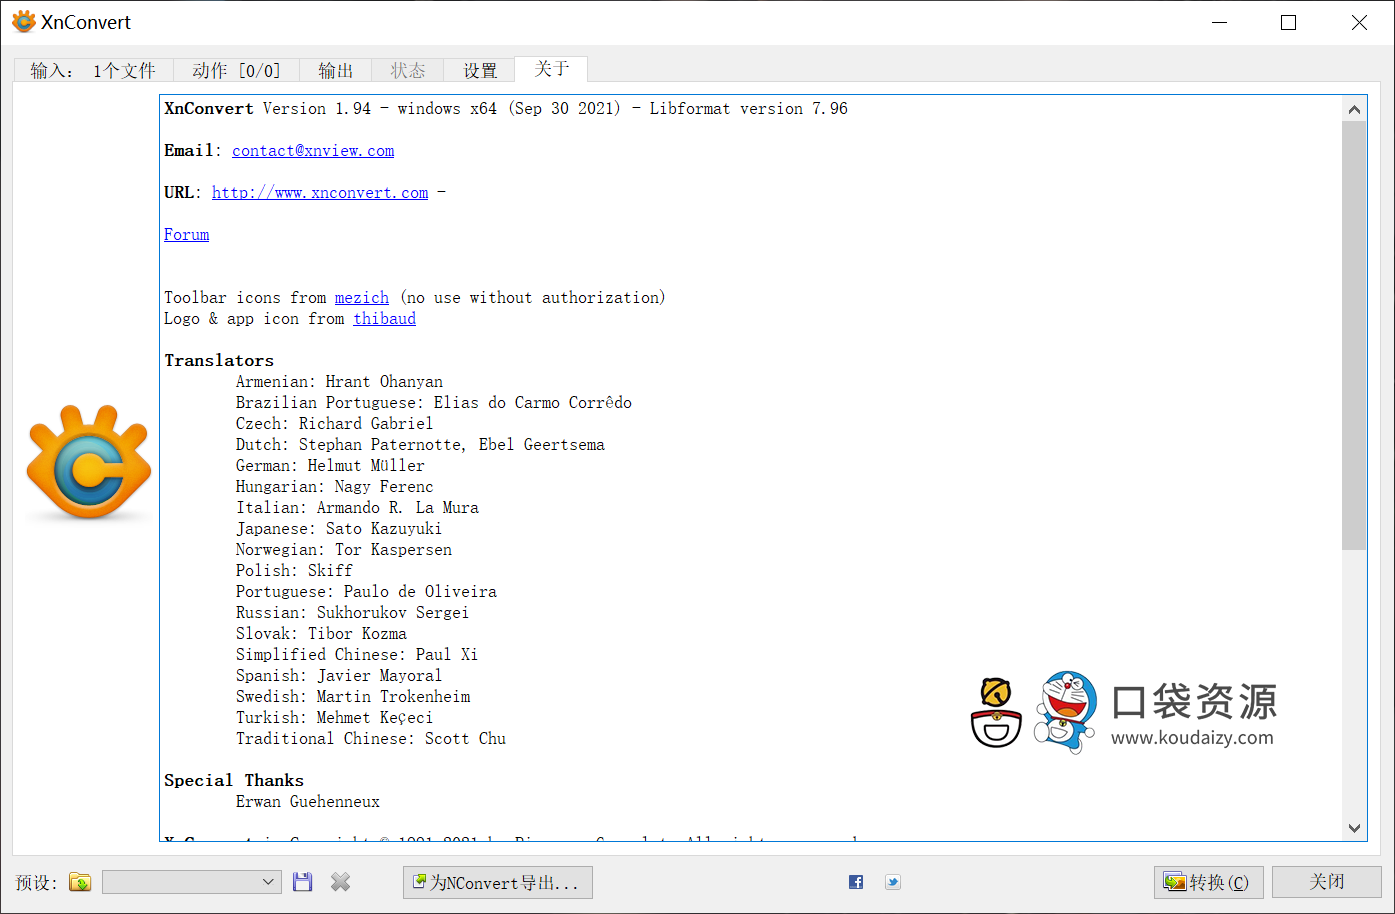Click the 'Japanese: Sato Kazuyuki' line
The height and width of the screenshot is (914, 1395).
[339, 528]
